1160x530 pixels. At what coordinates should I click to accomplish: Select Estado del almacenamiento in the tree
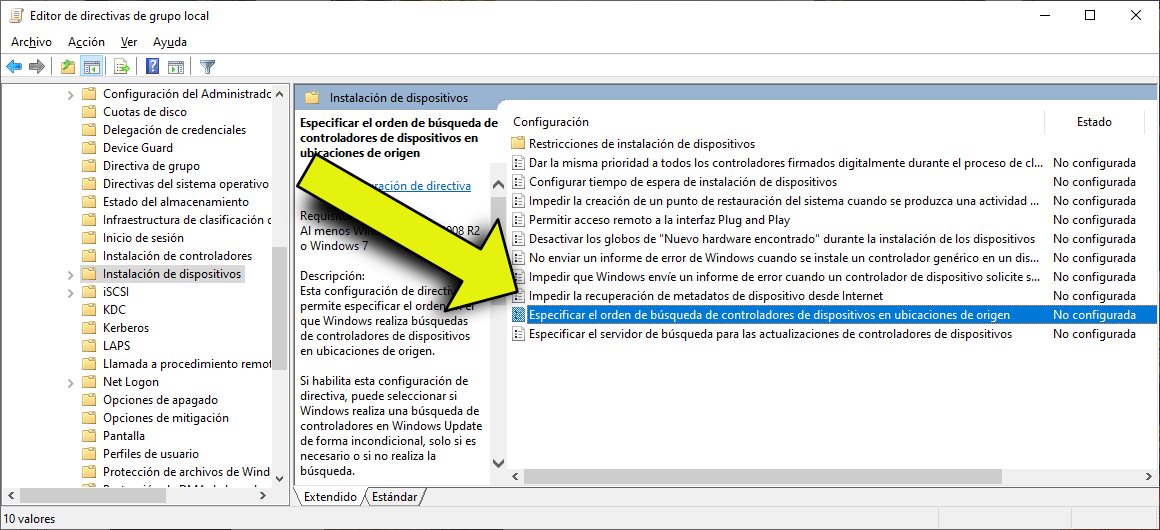pyautogui.click(x=176, y=201)
